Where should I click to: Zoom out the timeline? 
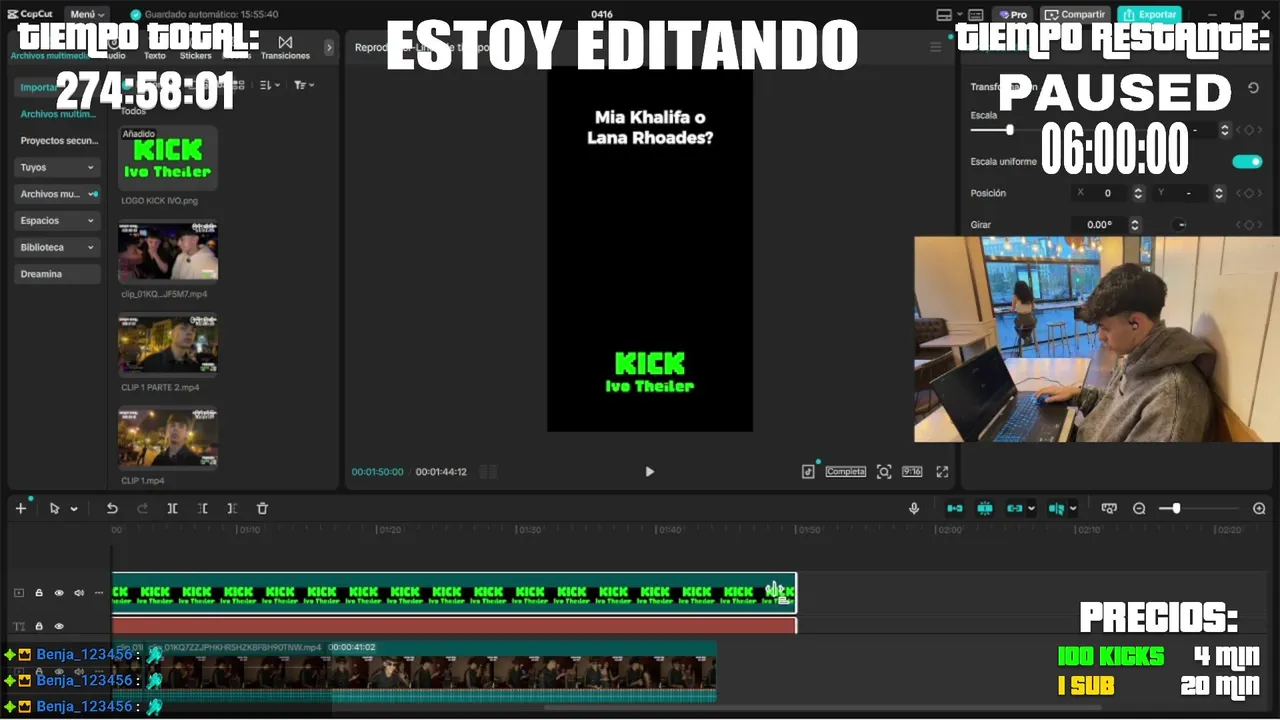[x=1139, y=508]
